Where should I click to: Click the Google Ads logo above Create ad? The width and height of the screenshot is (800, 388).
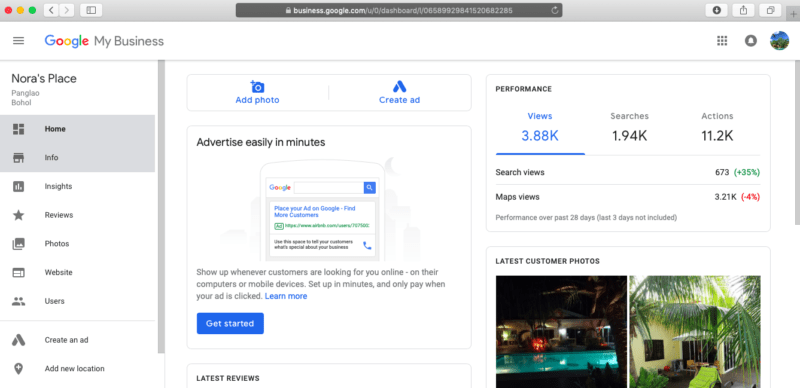pos(399,86)
